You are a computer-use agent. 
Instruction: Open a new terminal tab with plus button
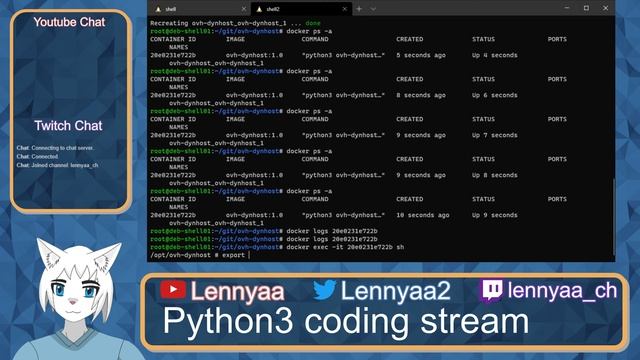[359, 9]
